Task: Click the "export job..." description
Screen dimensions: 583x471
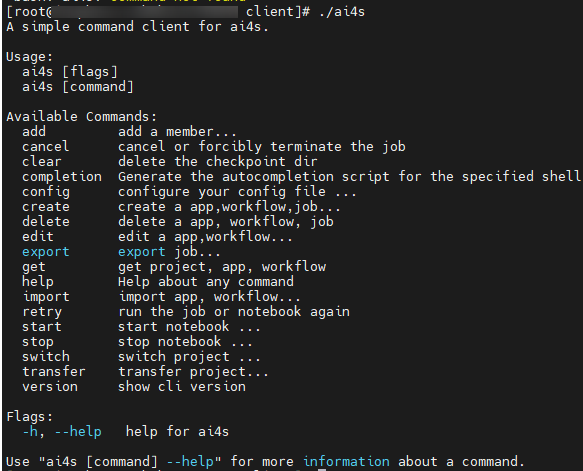Action: 169,252
